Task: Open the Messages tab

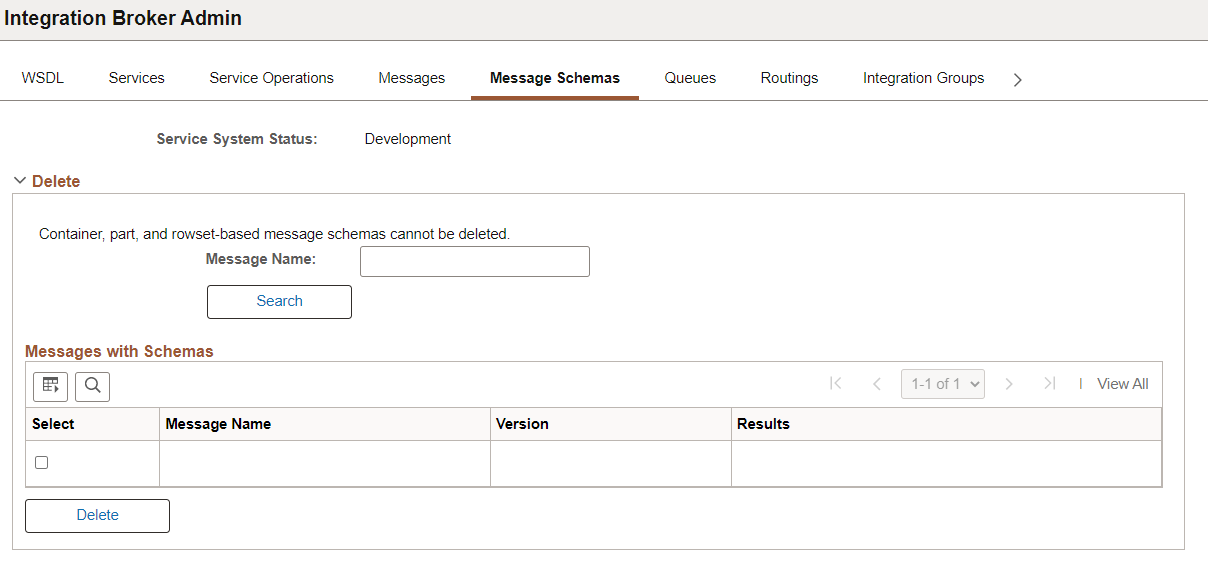Action: point(412,78)
